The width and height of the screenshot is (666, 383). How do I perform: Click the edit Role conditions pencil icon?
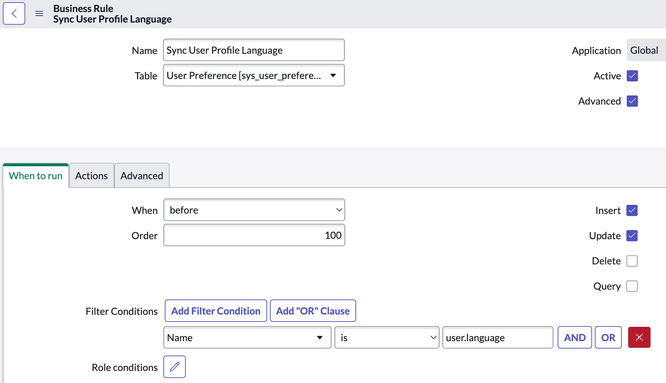175,367
